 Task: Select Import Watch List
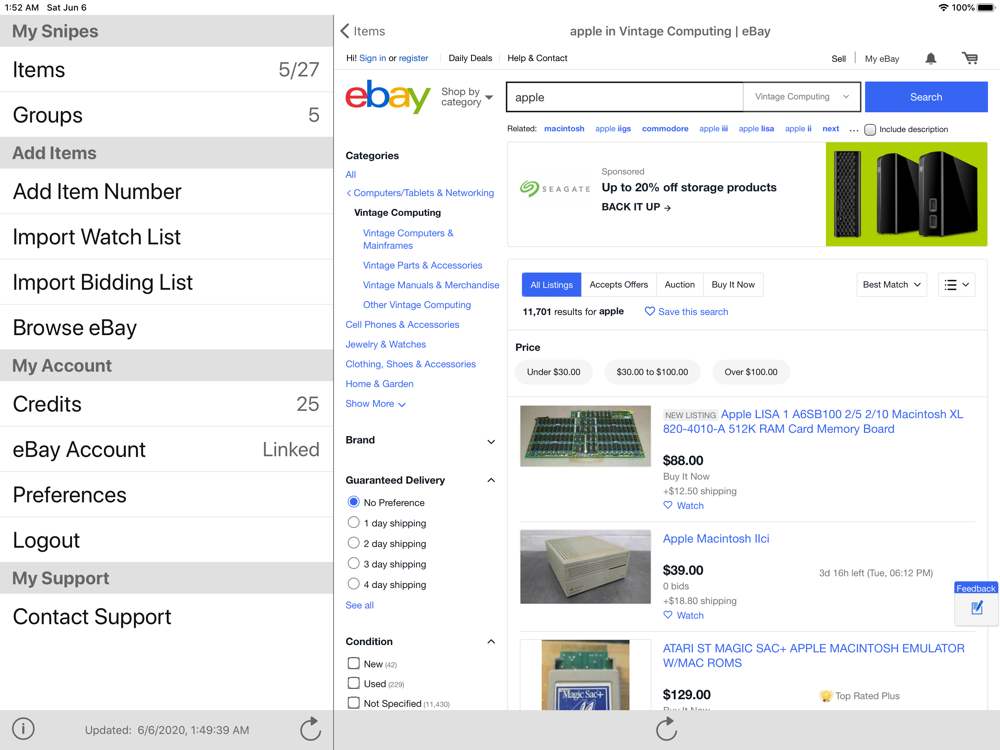[x=166, y=237]
